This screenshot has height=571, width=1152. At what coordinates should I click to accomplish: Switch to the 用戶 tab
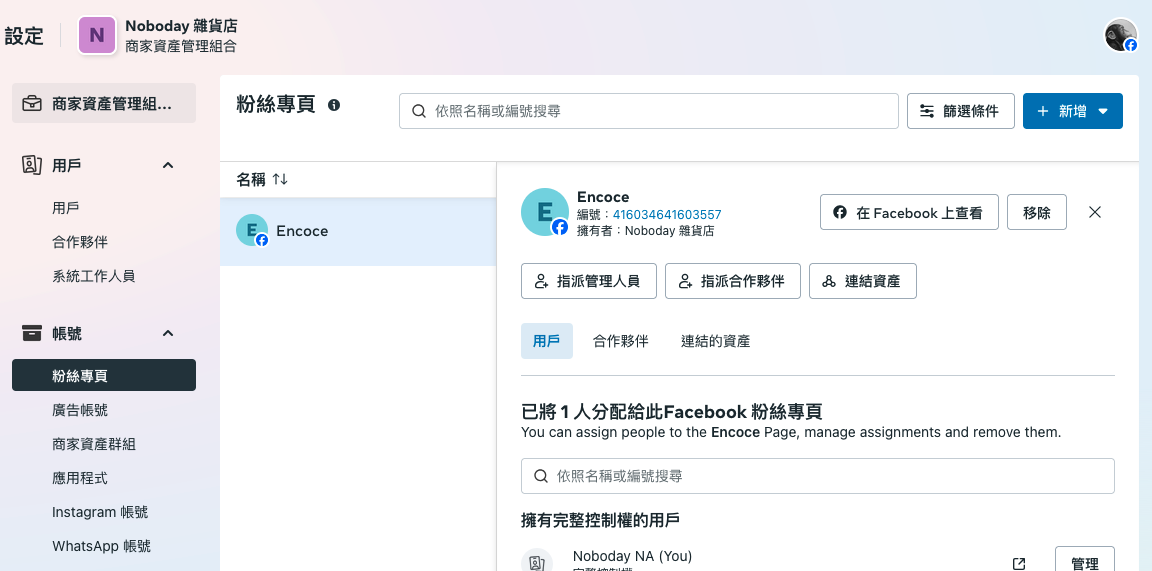pyautogui.click(x=547, y=341)
